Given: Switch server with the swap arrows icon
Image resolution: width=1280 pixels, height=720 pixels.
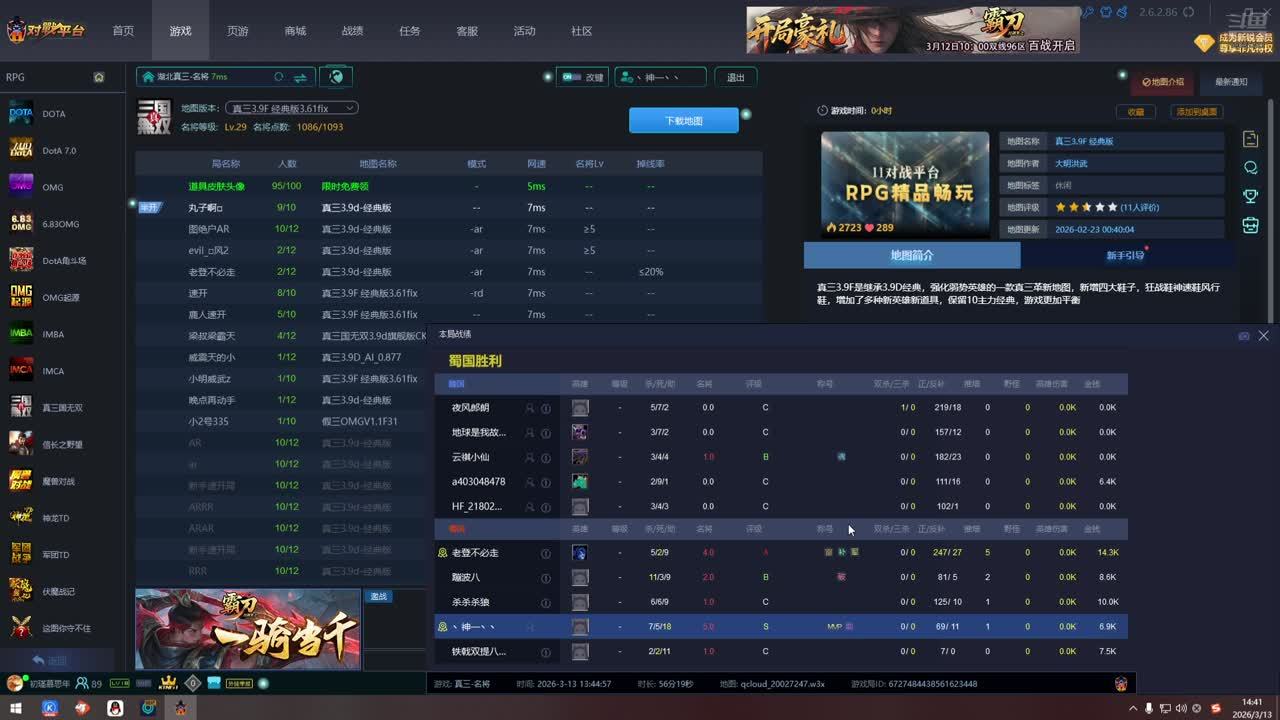Looking at the screenshot, I should click(x=300, y=77).
